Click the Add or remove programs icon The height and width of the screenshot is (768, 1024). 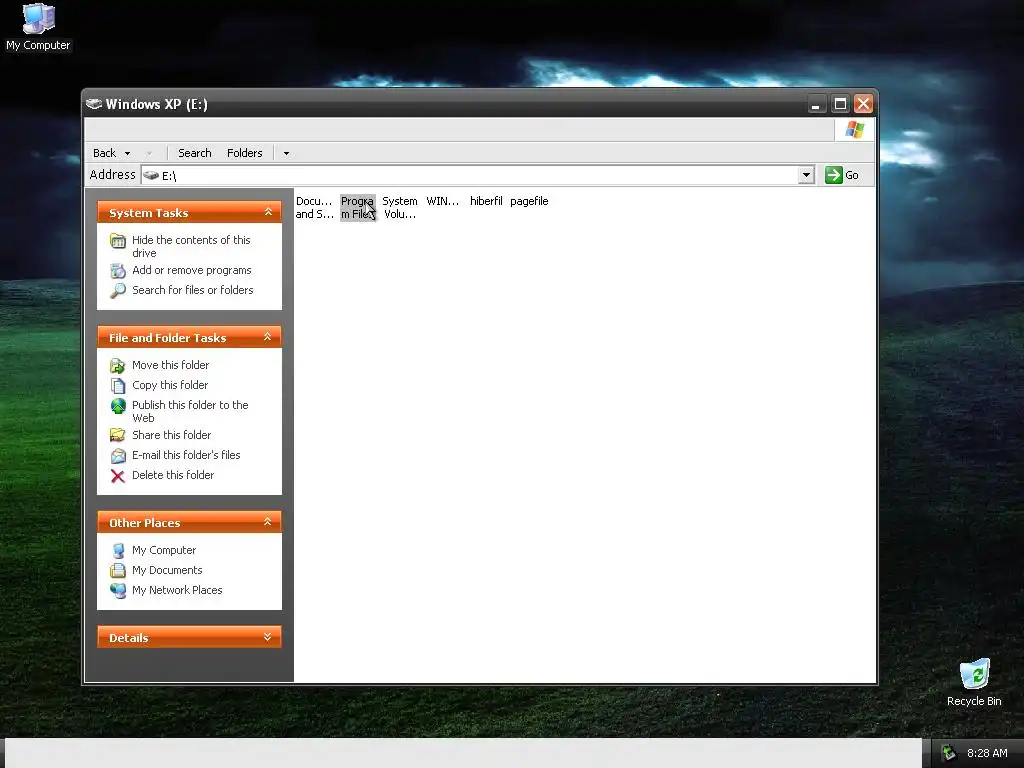[118, 270]
